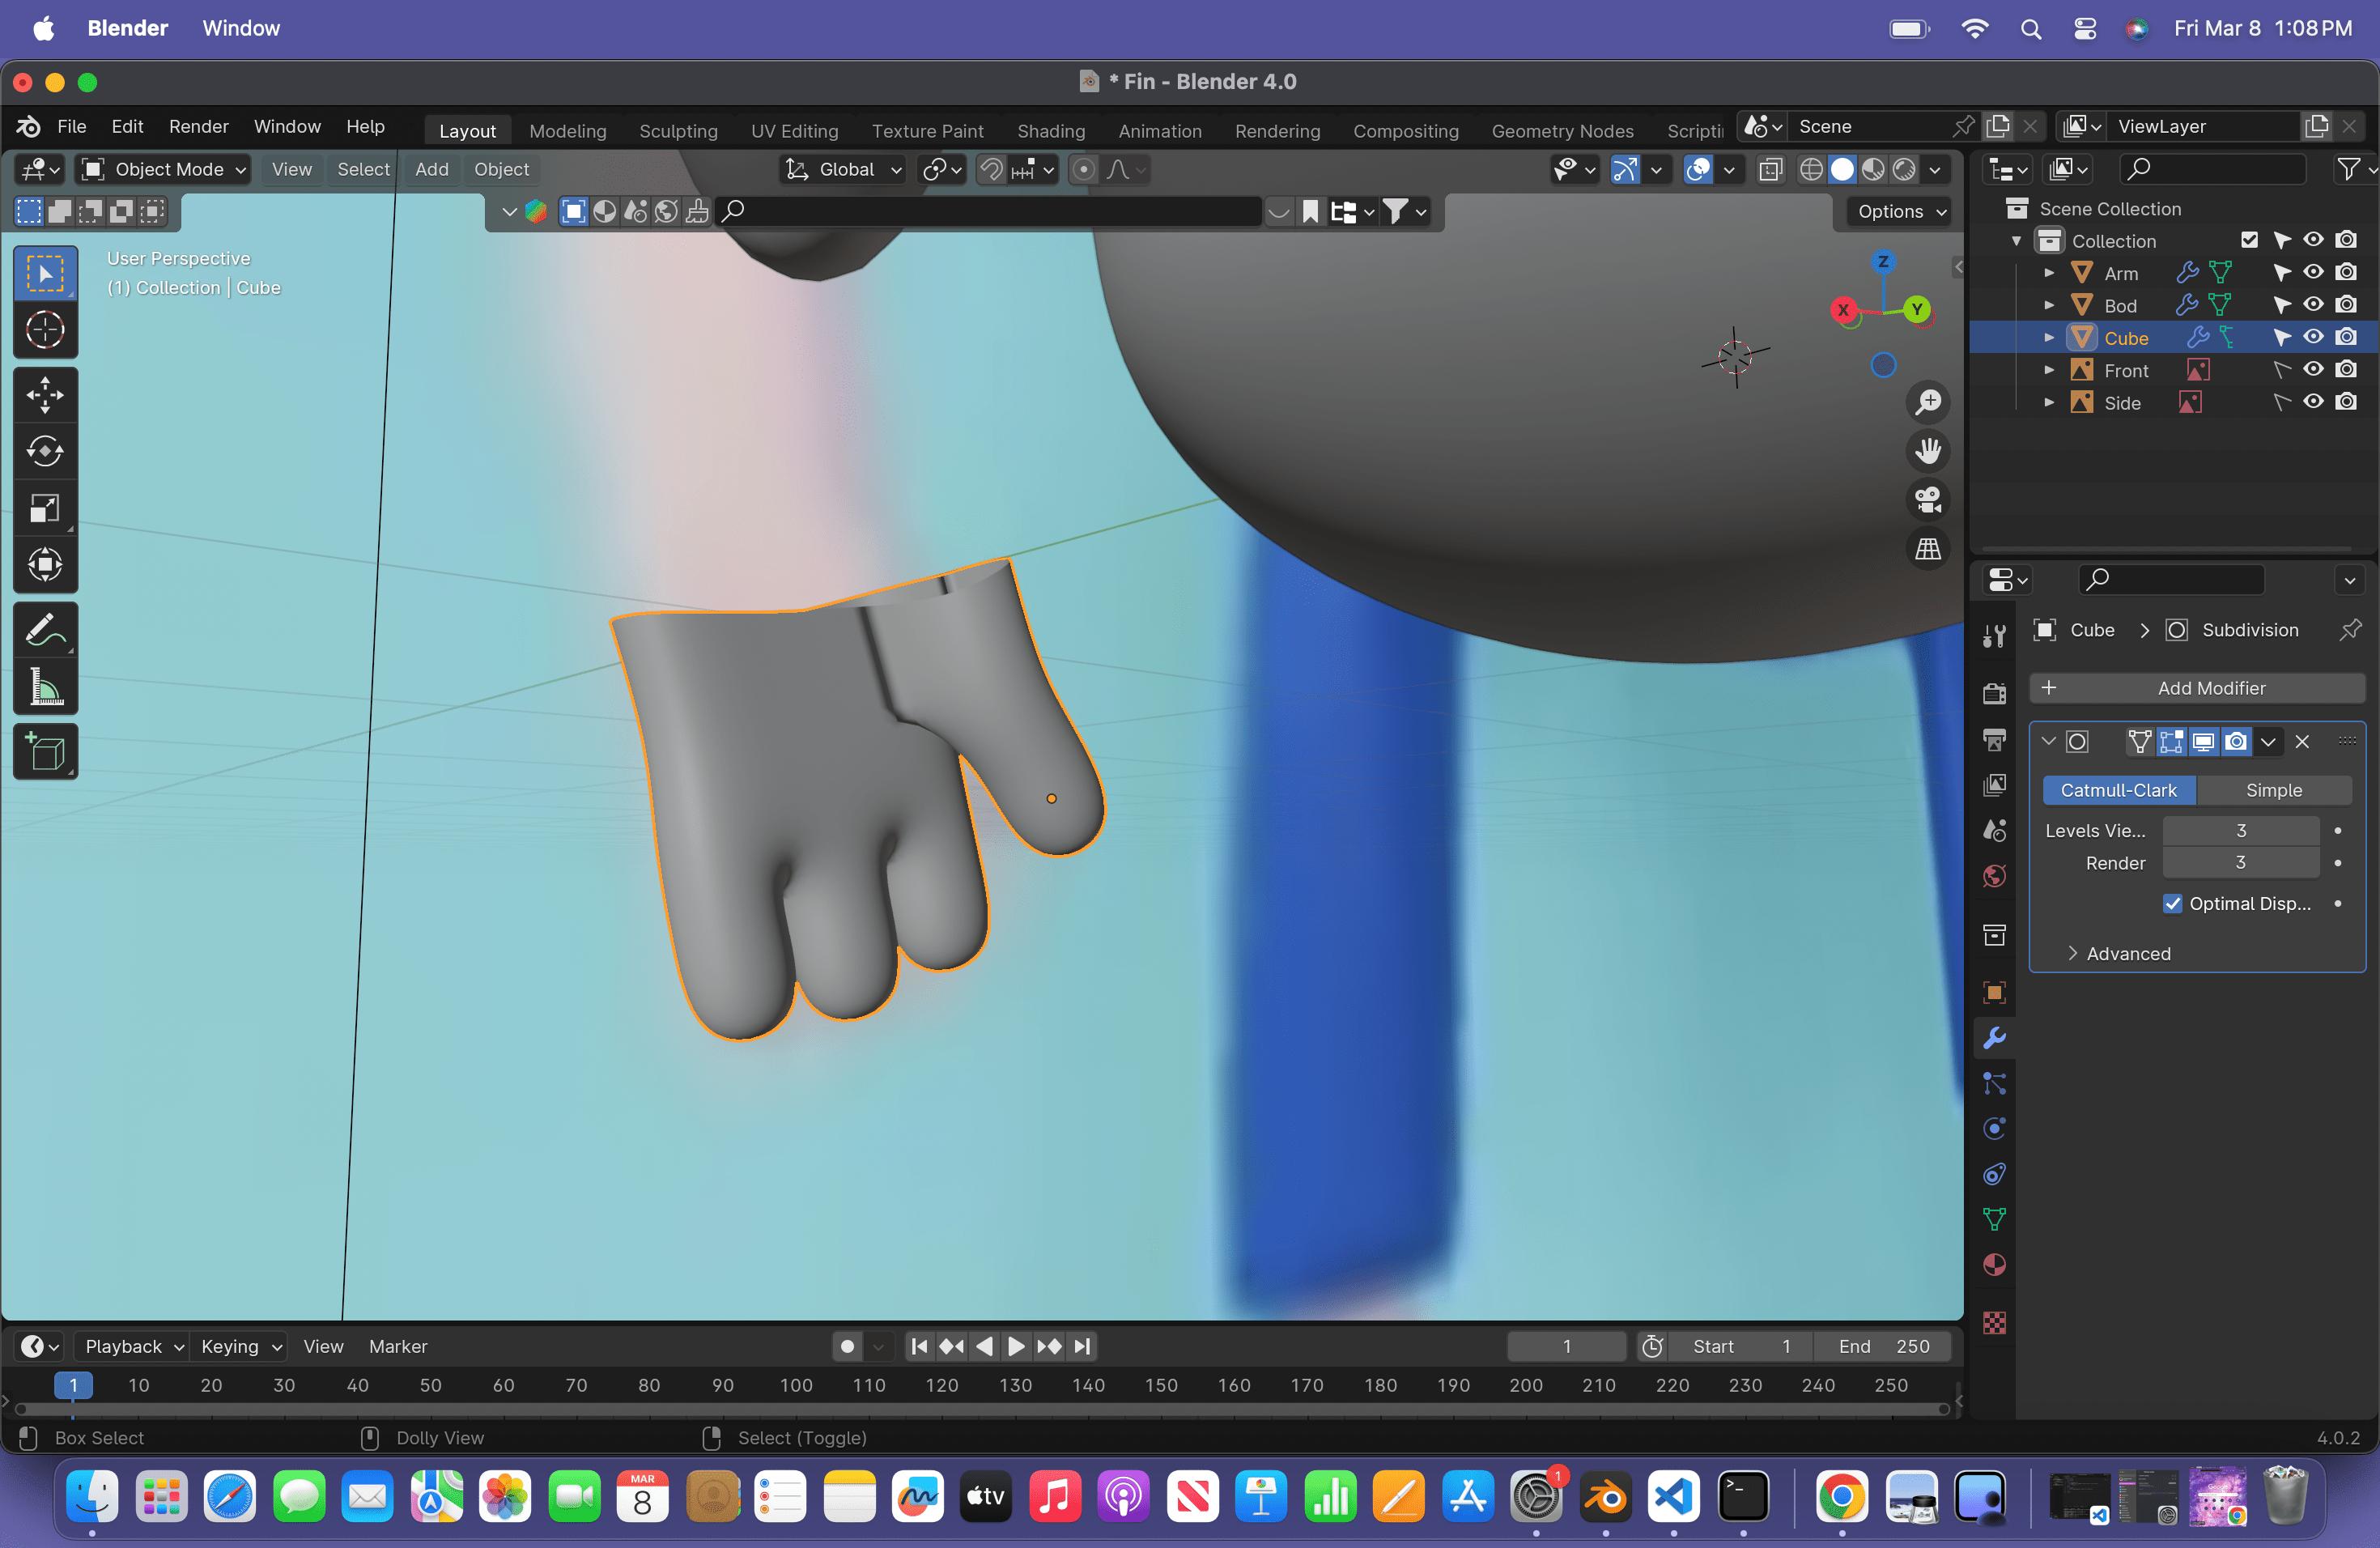Viewport: 2380px width, 1548px height.
Task: Toggle modifier realtime viewport display
Action: [x=2203, y=742]
